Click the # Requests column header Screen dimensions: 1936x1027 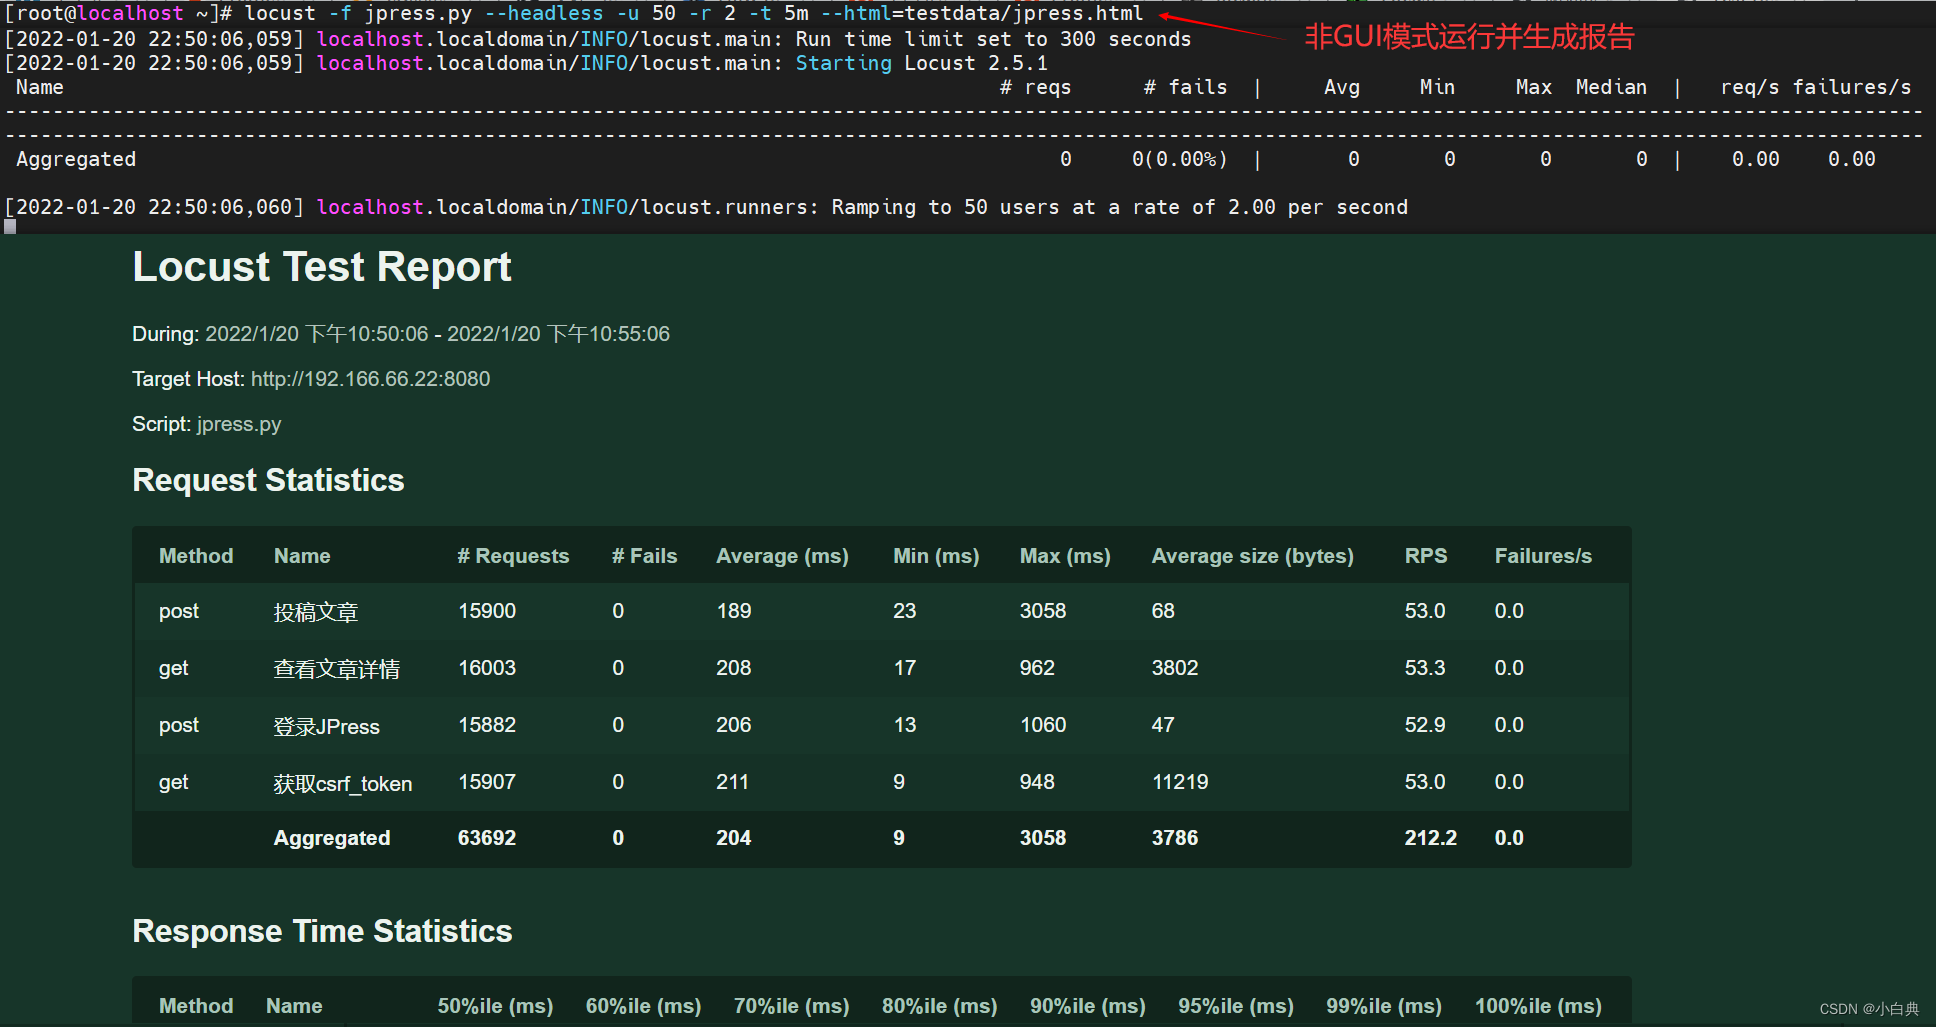pyautogui.click(x=513, y=556)
